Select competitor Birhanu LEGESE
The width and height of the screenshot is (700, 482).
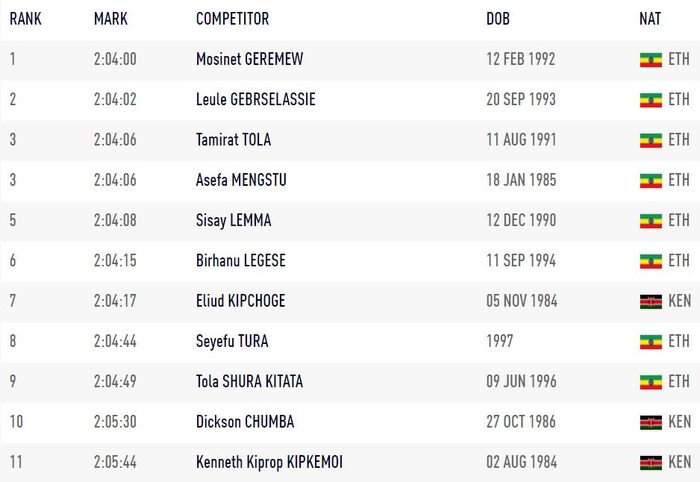pyautogui.click(x=240, y=260)
